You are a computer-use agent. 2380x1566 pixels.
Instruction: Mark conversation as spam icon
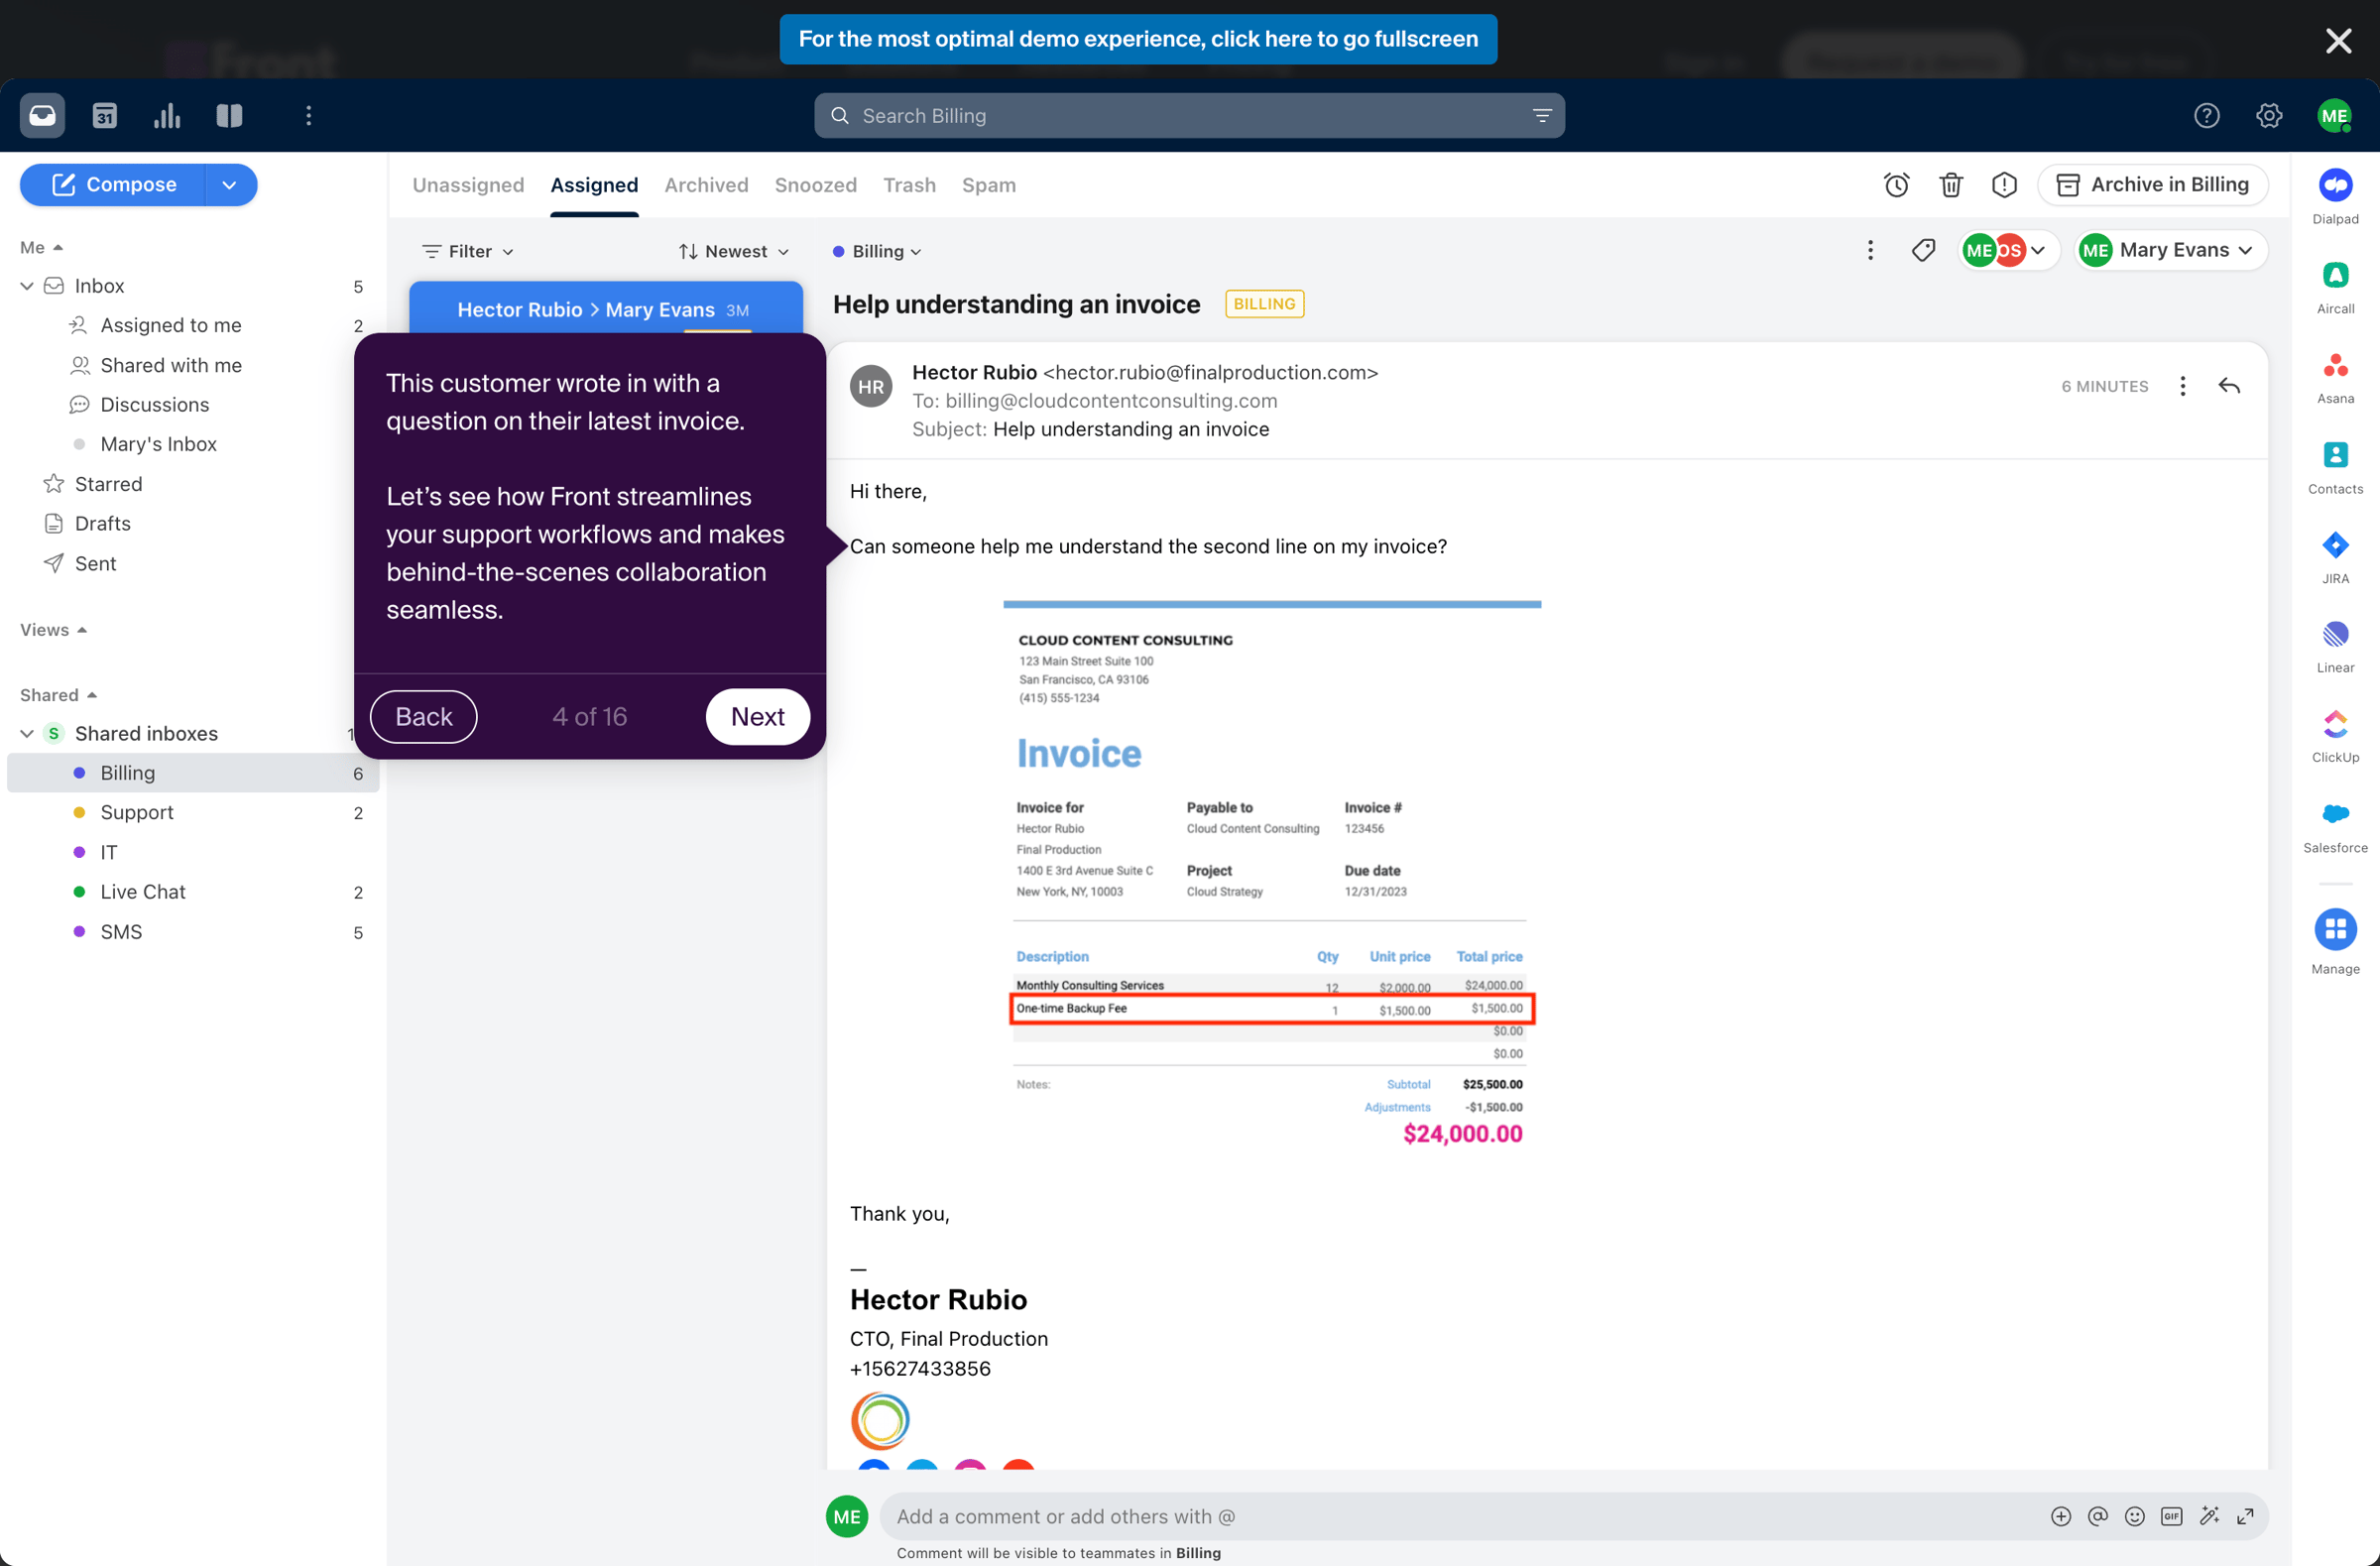(2003, 185)
